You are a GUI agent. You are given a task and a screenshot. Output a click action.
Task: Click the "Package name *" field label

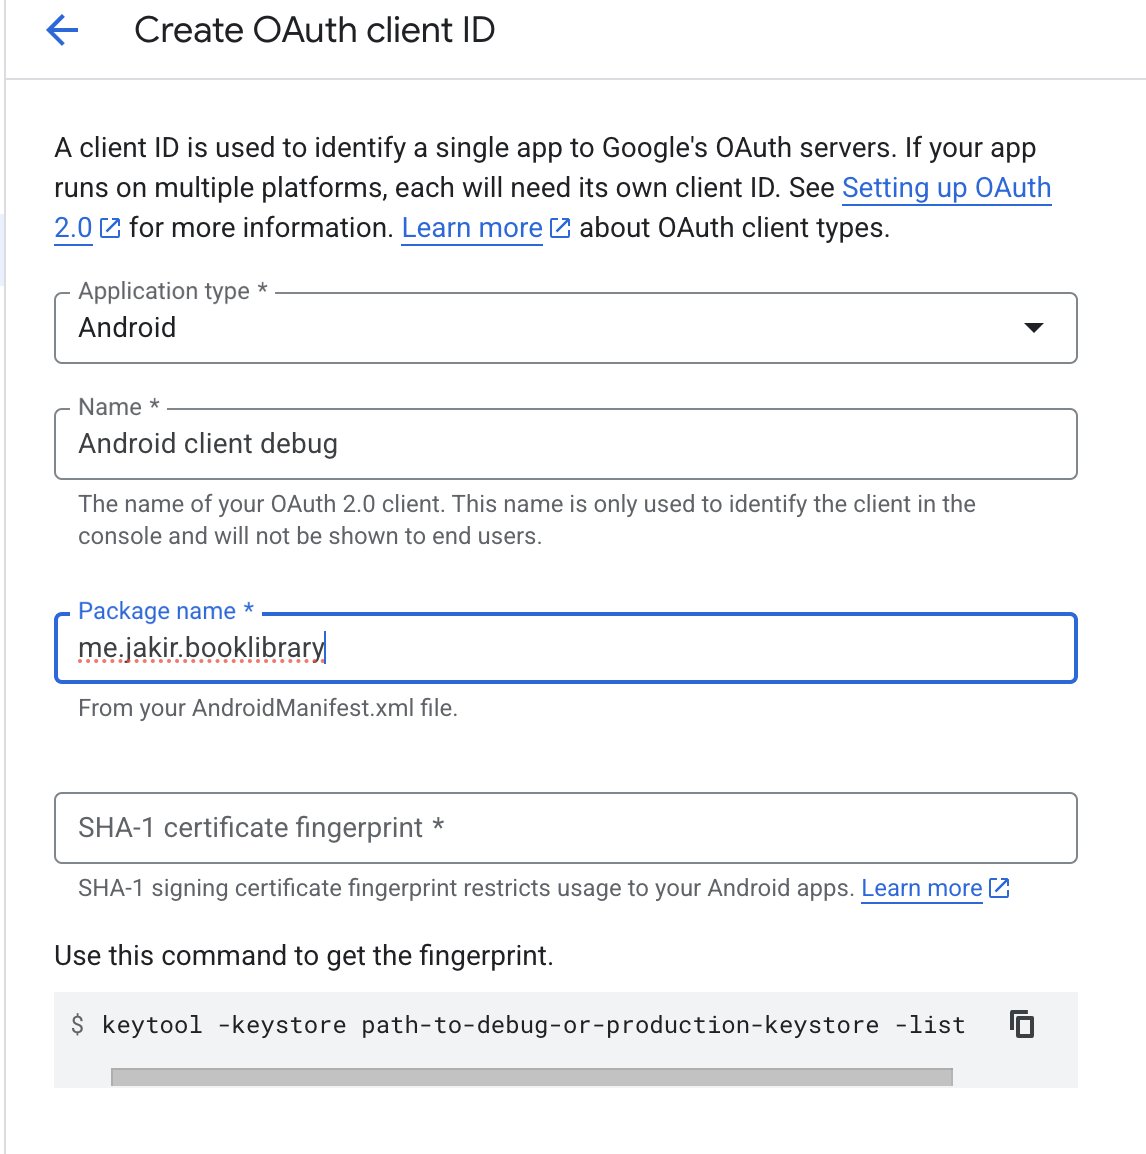tap(166, 611)
